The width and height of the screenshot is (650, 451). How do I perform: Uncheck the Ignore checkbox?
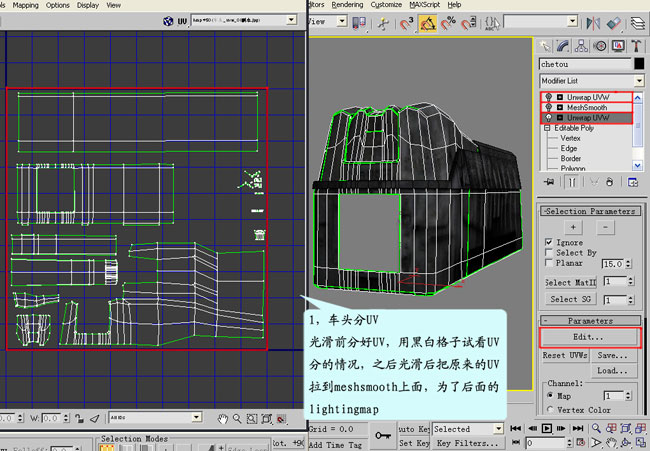[x=549, y=242]
